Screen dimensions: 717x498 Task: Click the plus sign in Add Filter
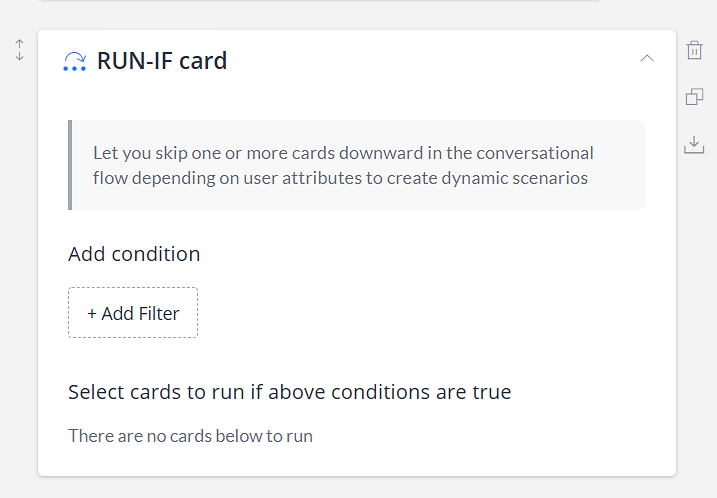pyautogui.click(x=92, y=314)
